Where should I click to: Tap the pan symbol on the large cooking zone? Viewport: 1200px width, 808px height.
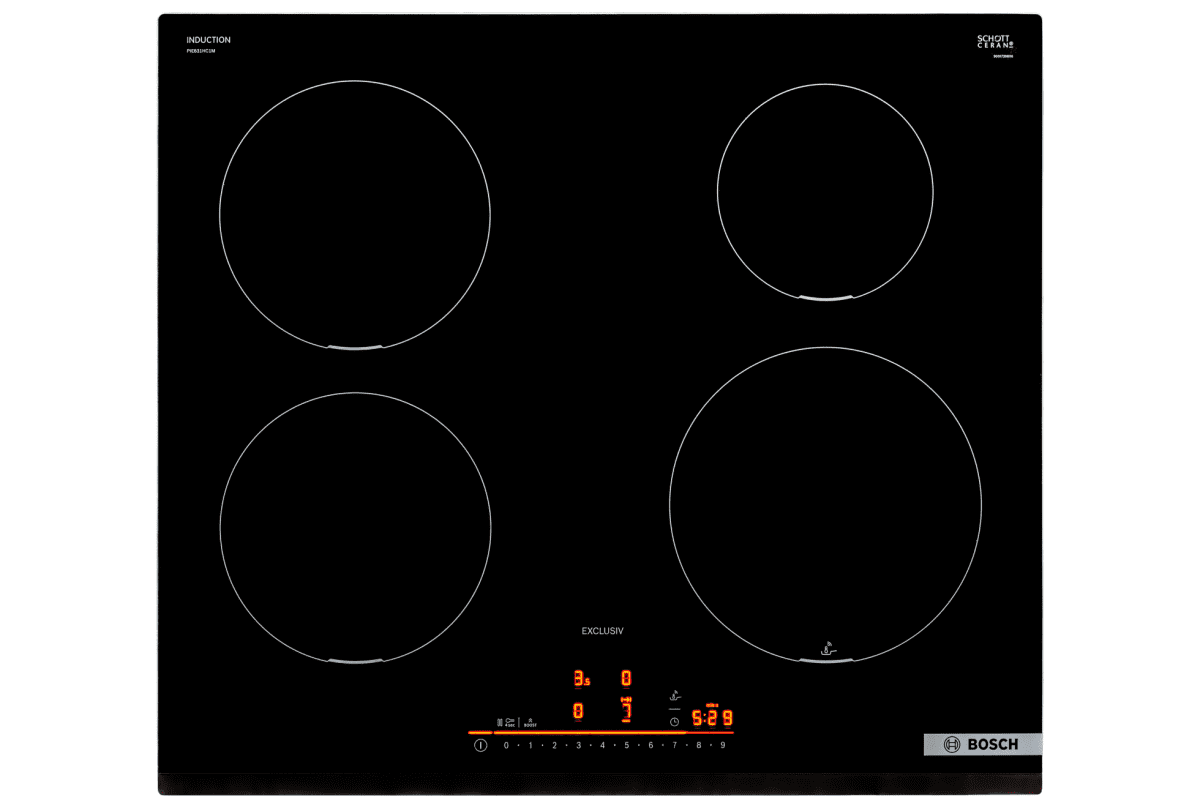pos(826,648)
